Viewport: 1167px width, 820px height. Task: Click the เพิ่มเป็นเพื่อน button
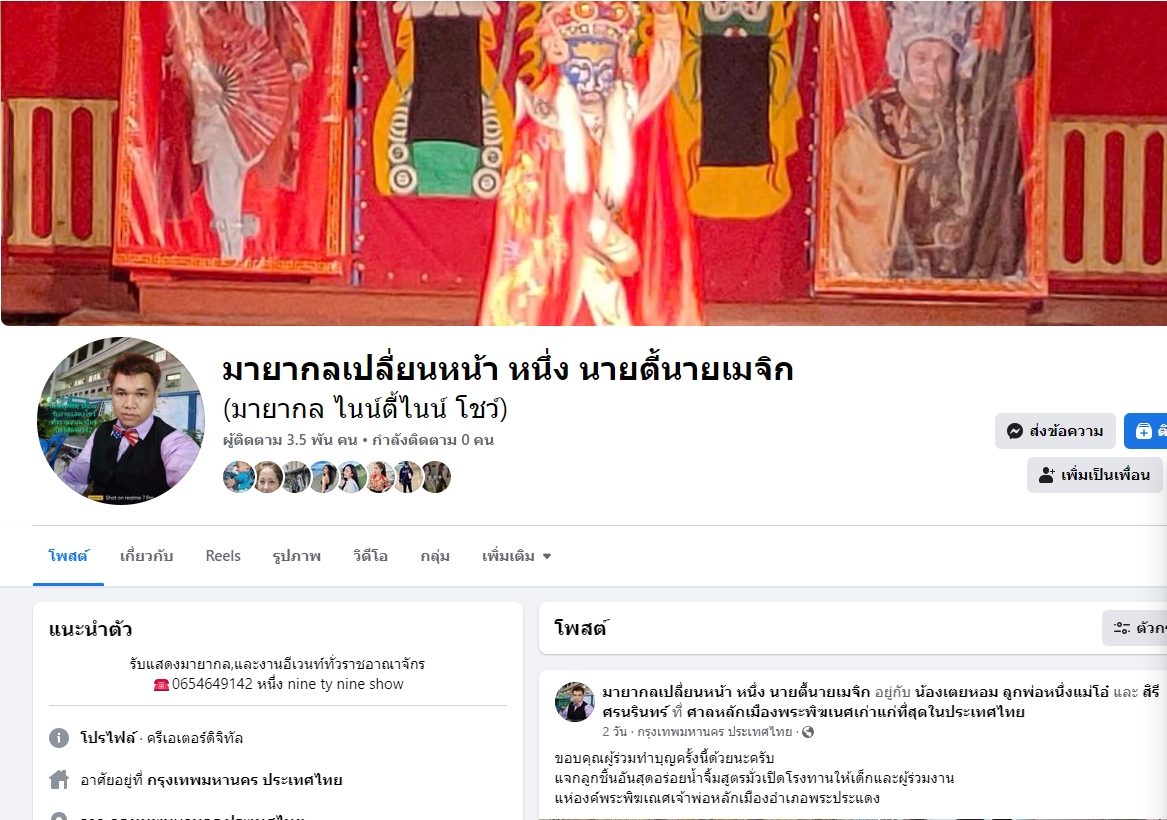pyautogui.click(x=1095, y=475)
